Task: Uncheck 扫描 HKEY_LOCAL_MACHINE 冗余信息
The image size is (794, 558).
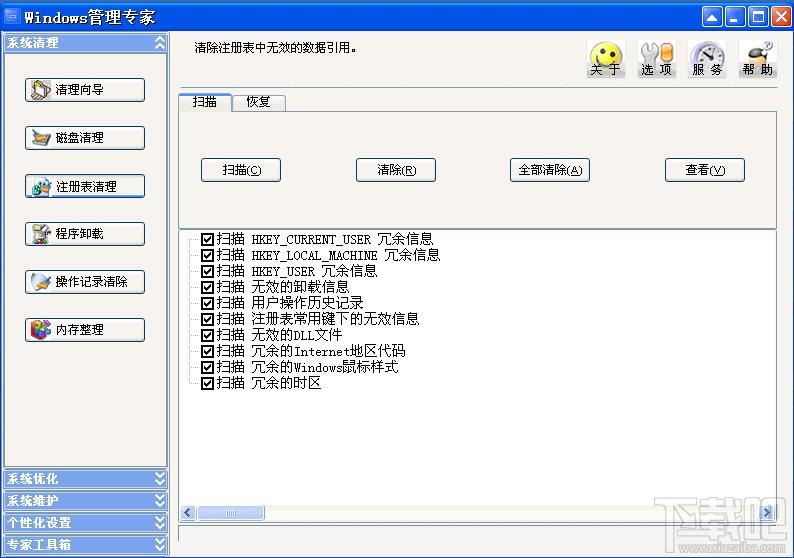Action: coord(207,255)
